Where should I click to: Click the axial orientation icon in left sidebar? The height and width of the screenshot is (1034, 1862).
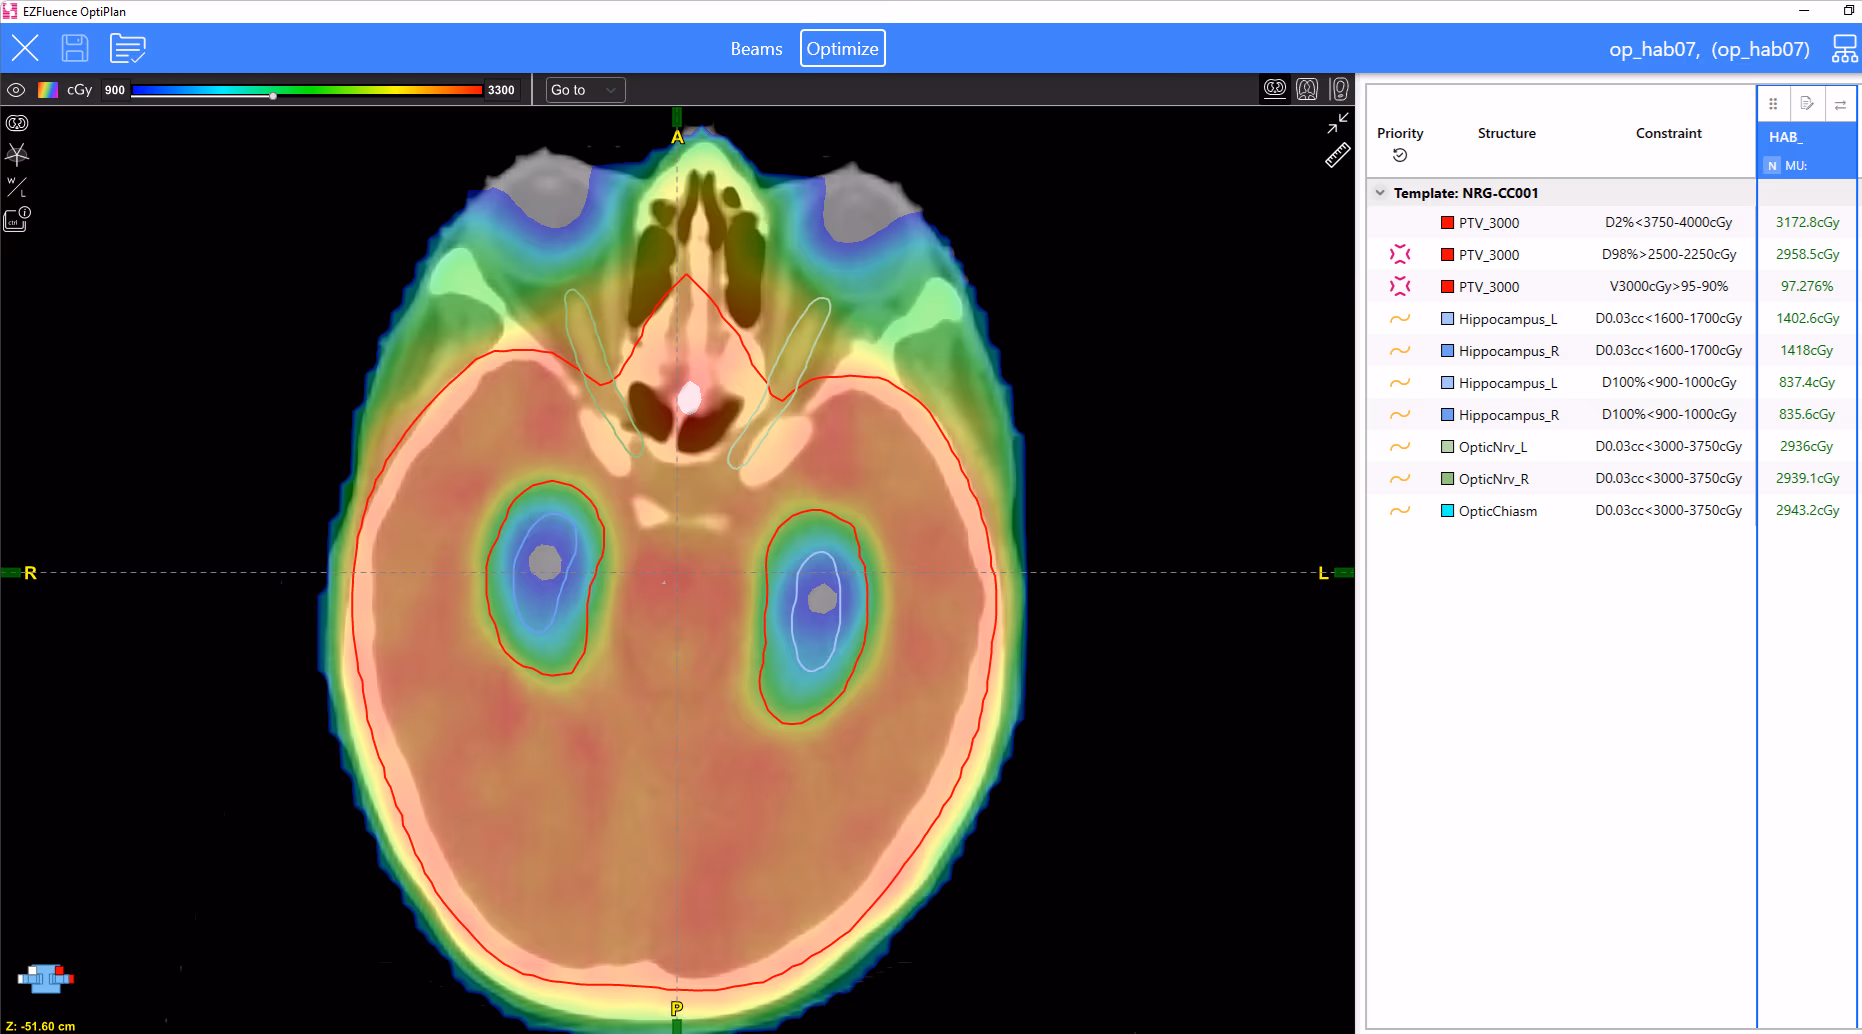[17, 123]
